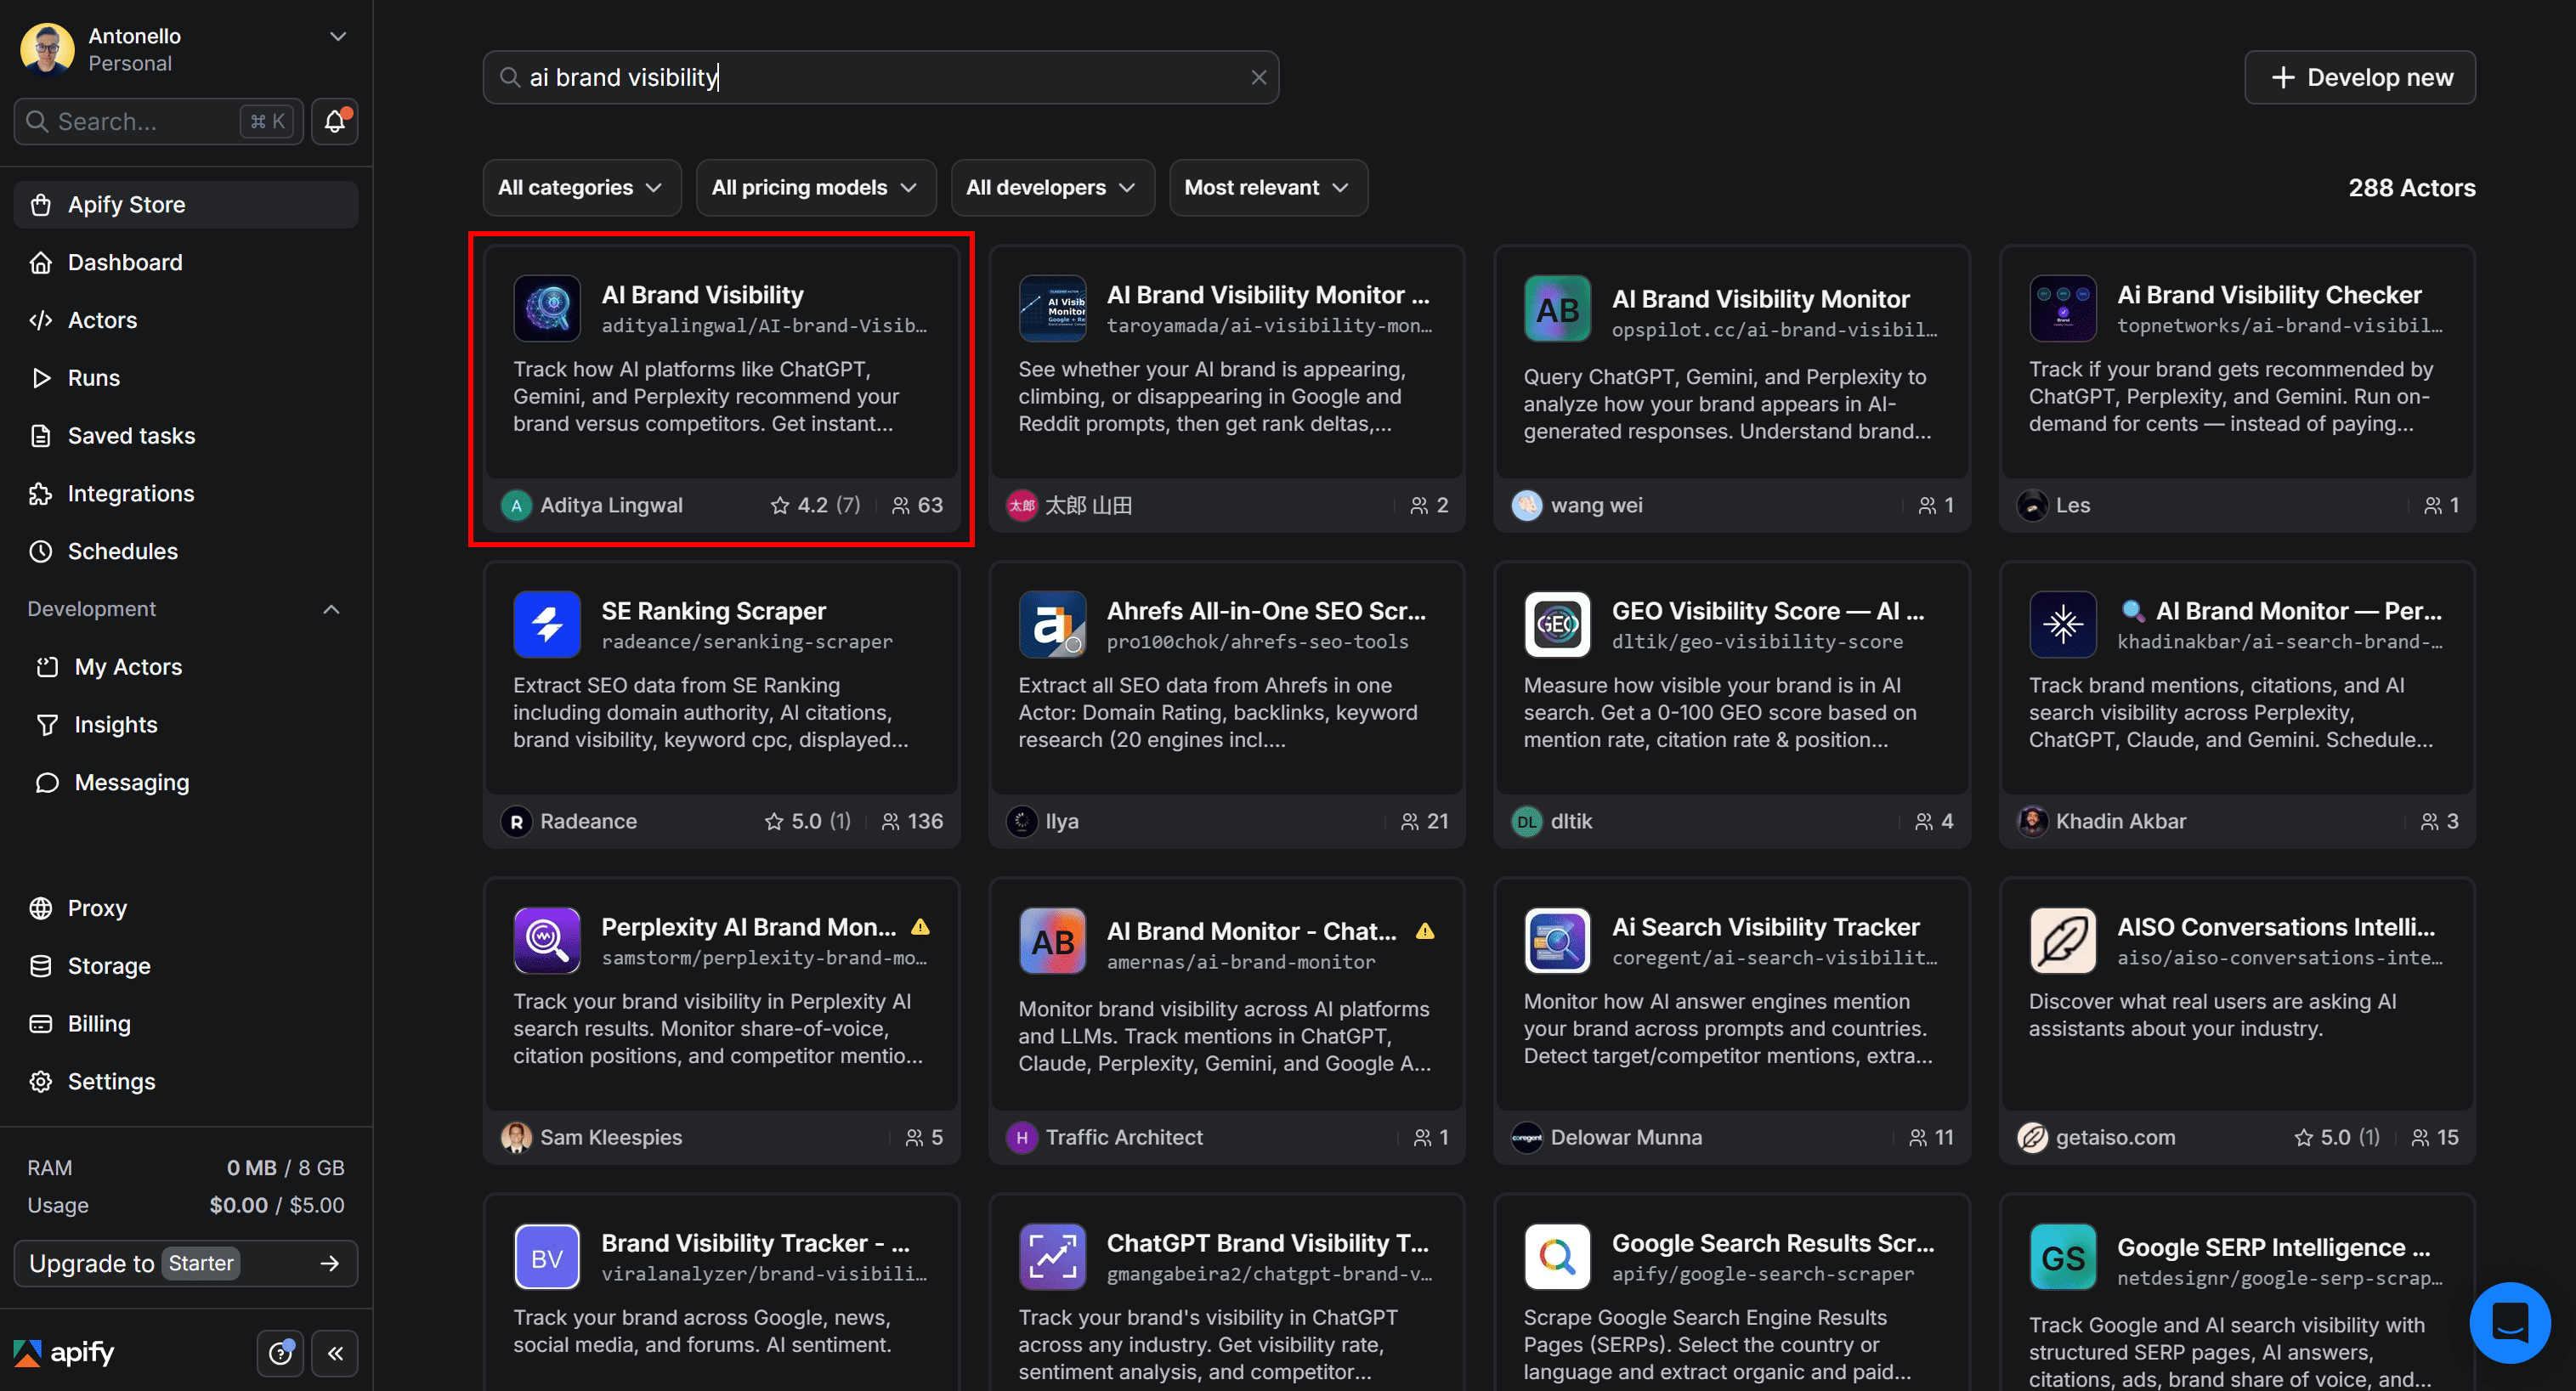This screenshot has width=2576, height=1391.
Task: Click the notifications bell icon
Action: point(334,121)
